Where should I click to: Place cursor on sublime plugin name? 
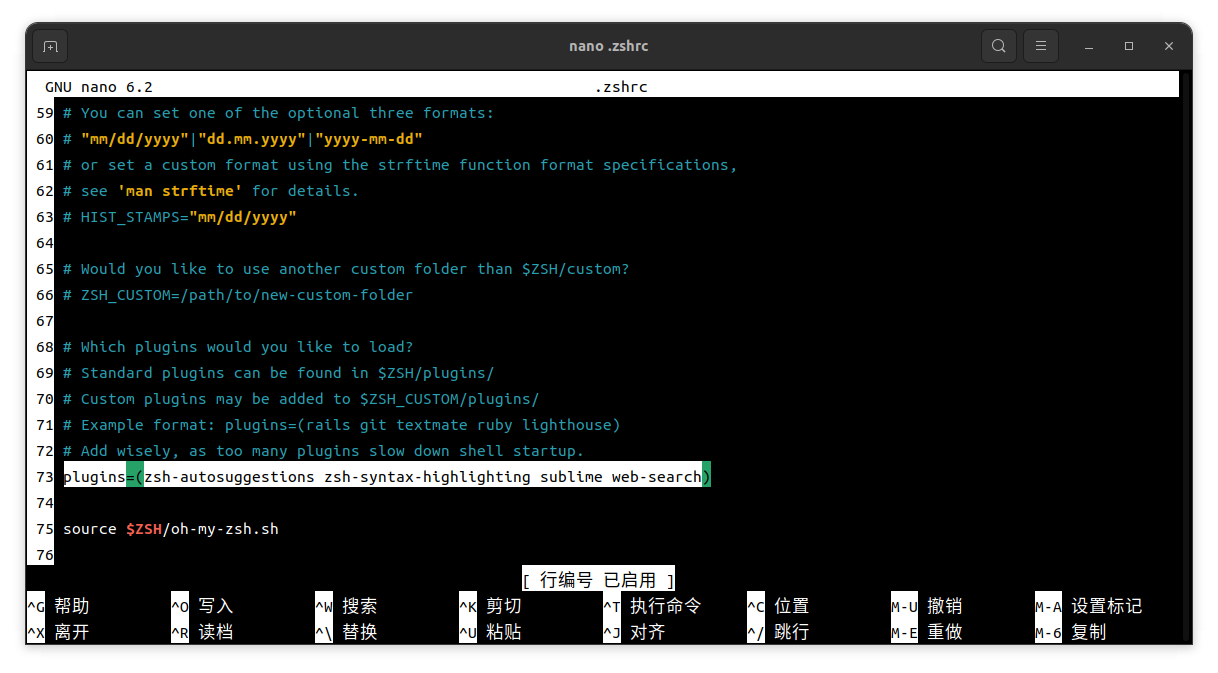click(x=571, y=477)
